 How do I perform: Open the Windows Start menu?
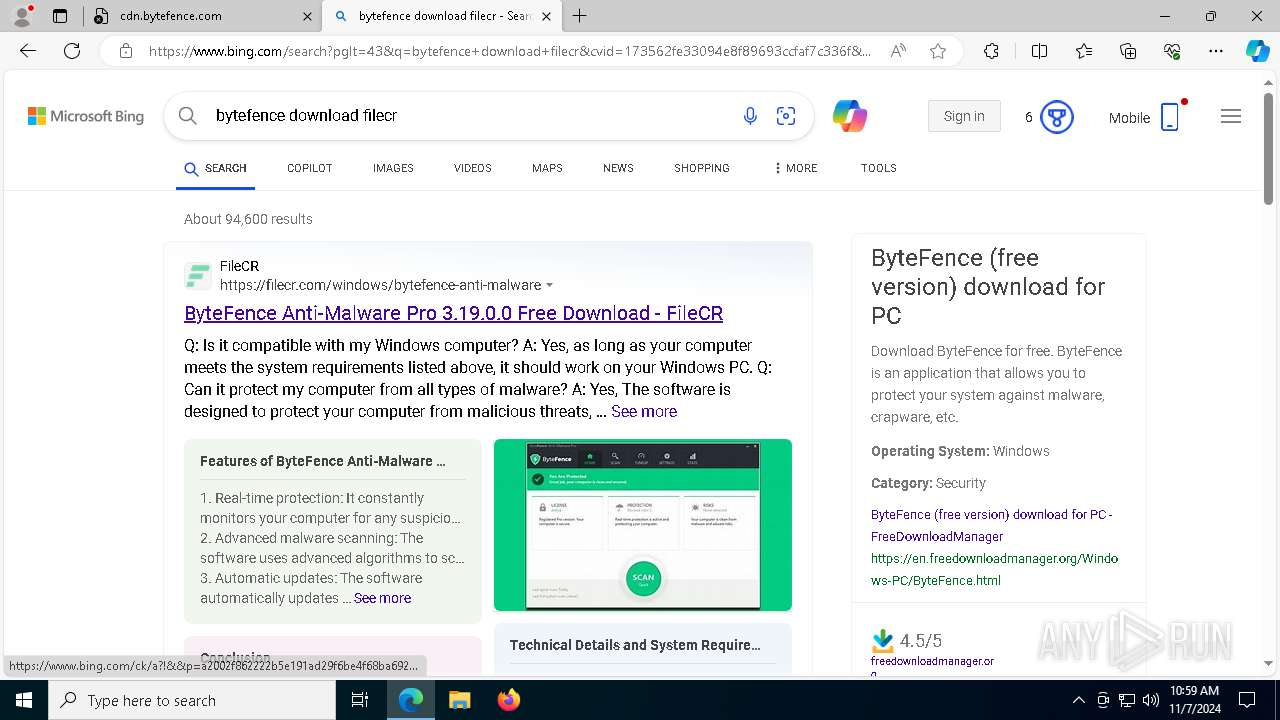pos(23,700)
